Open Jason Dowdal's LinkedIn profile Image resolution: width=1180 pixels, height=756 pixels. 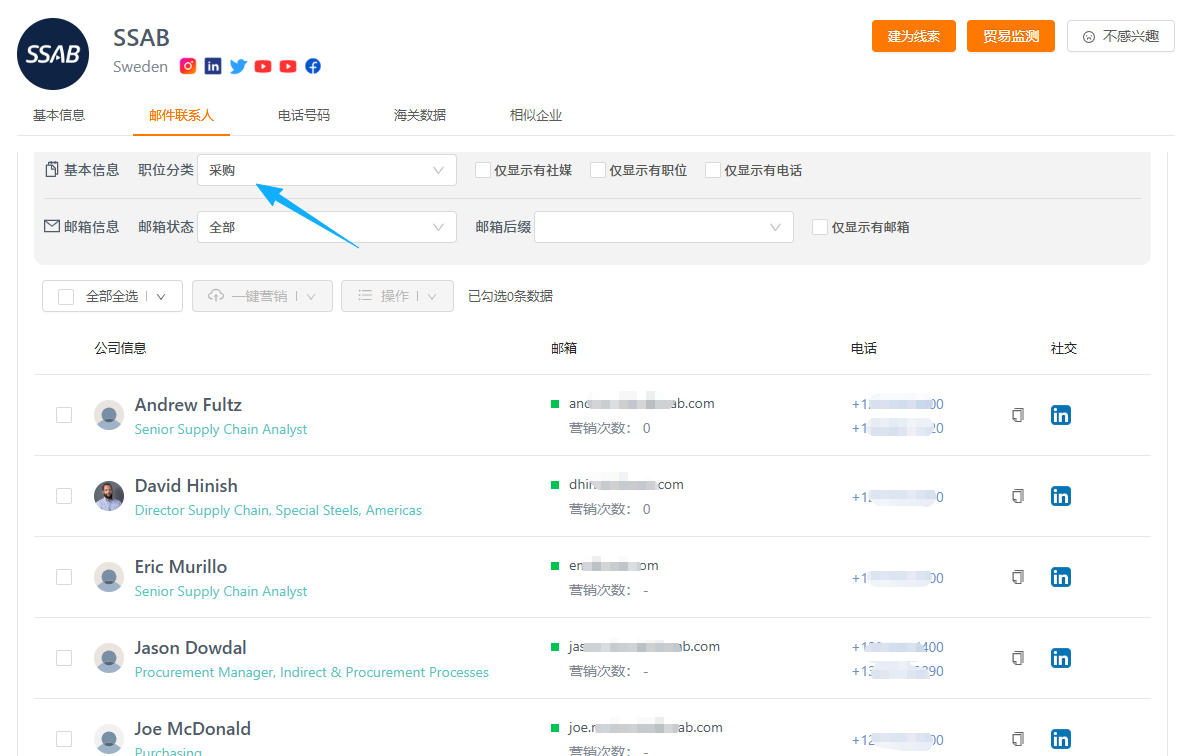tap(1060, 658)
